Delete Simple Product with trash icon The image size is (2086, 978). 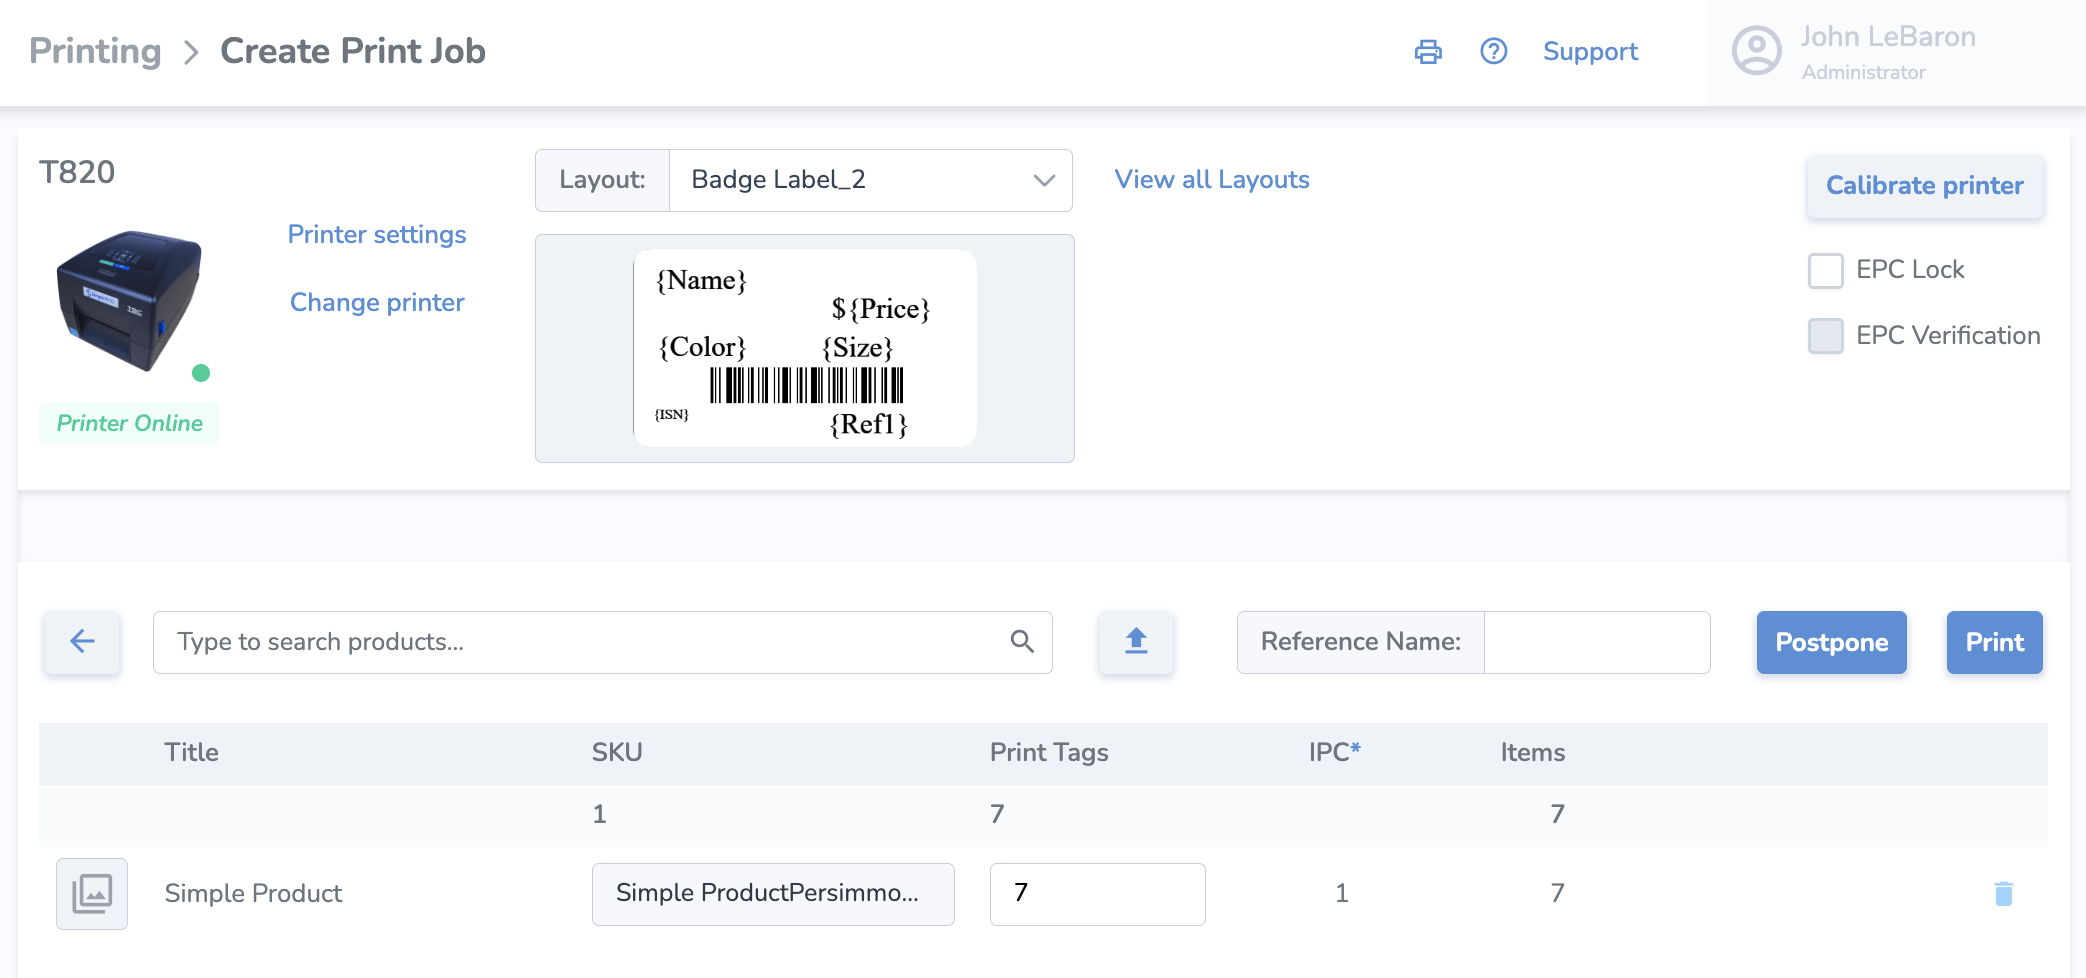point(2003,893)
